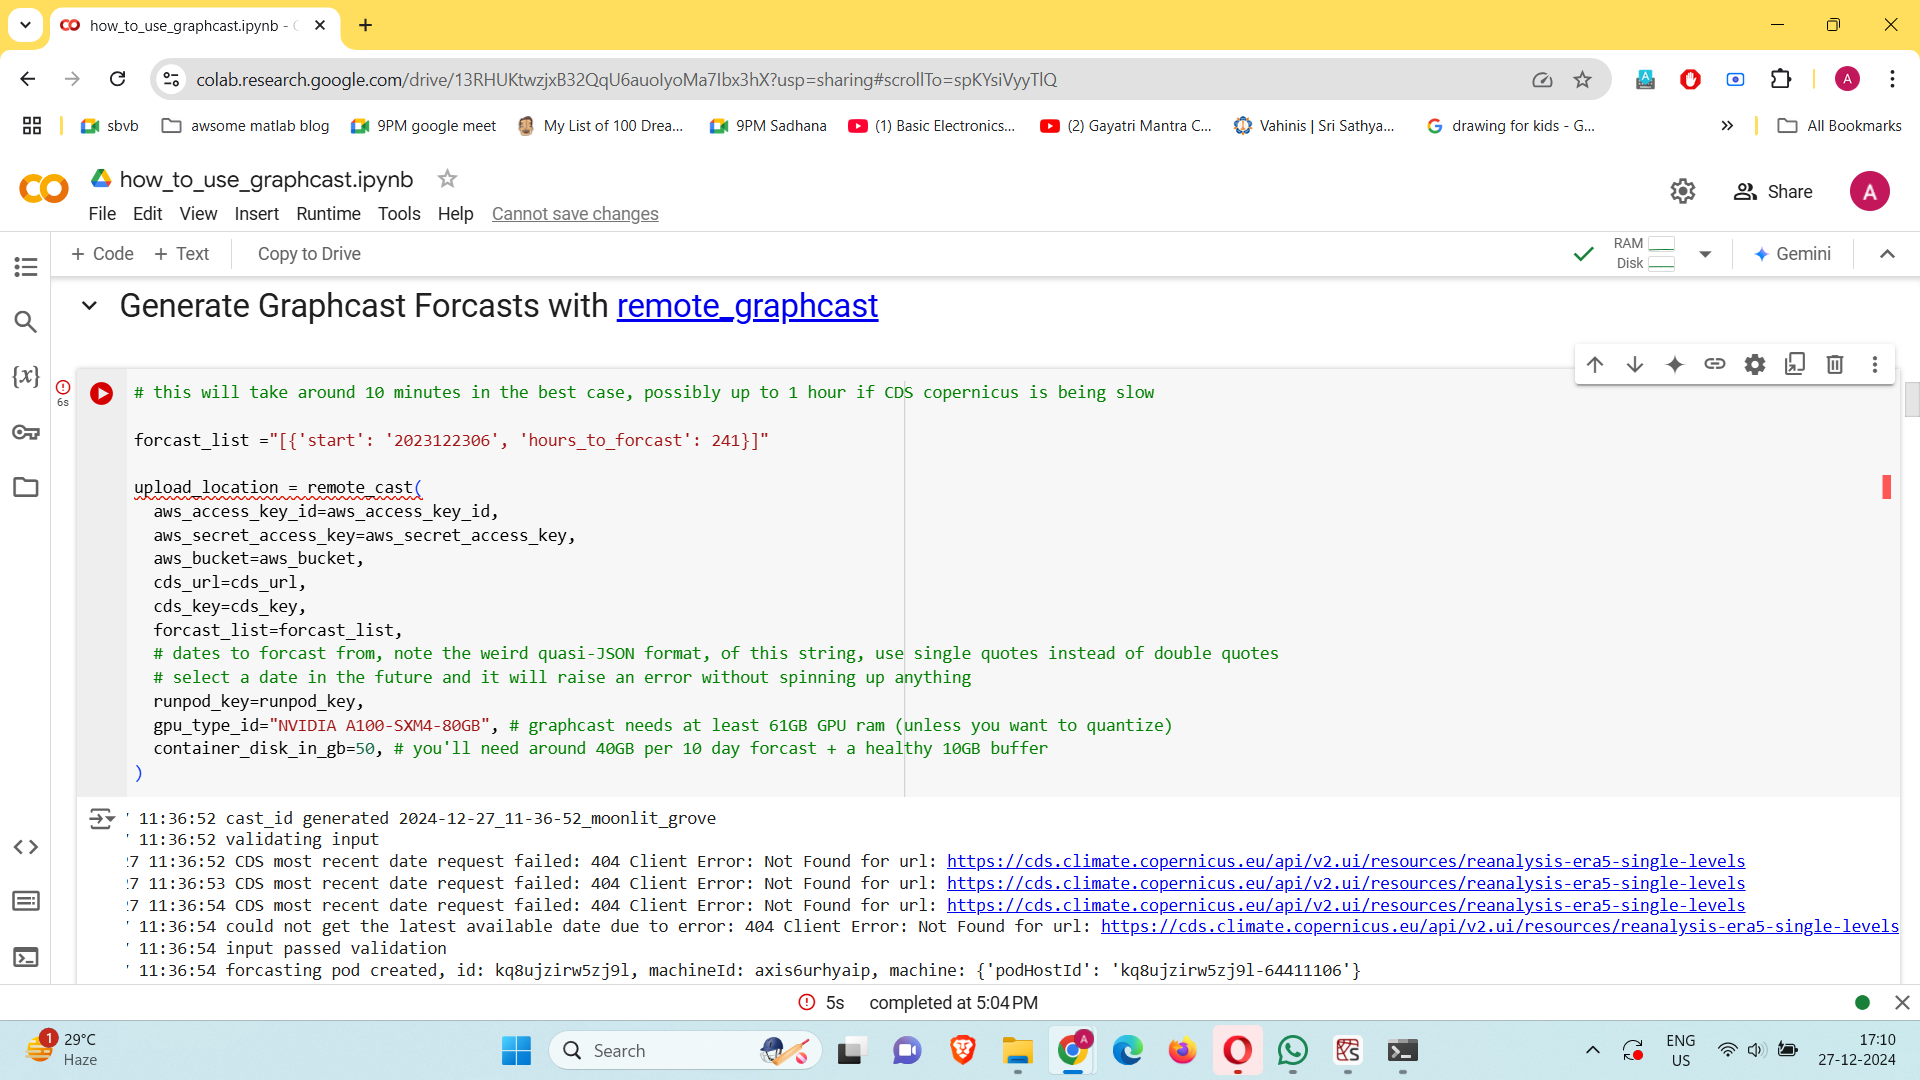Open the Google account avatar in Colab

[x=1869, y=191]
